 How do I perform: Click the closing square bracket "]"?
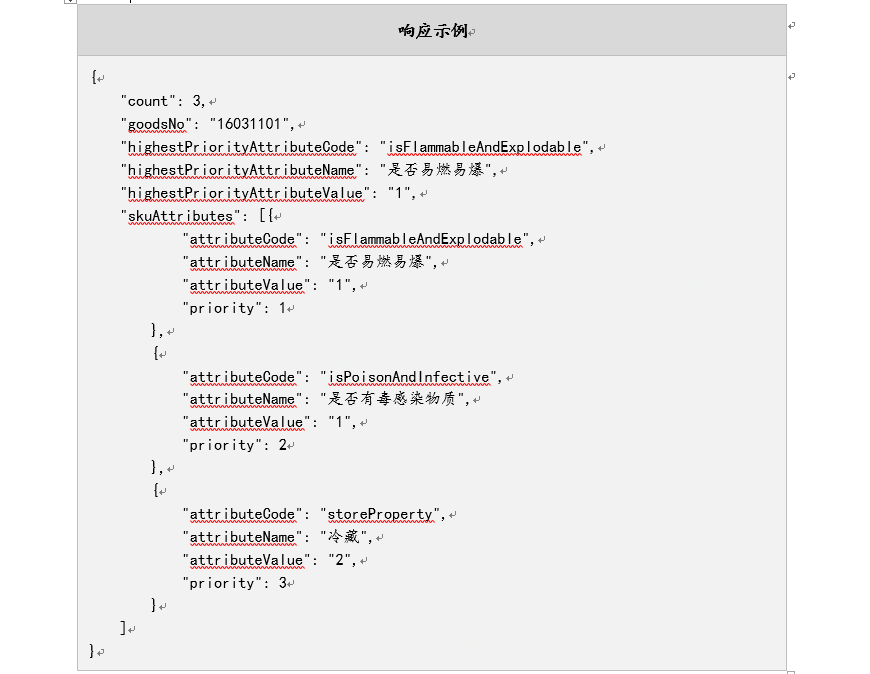tap(123, 628)
